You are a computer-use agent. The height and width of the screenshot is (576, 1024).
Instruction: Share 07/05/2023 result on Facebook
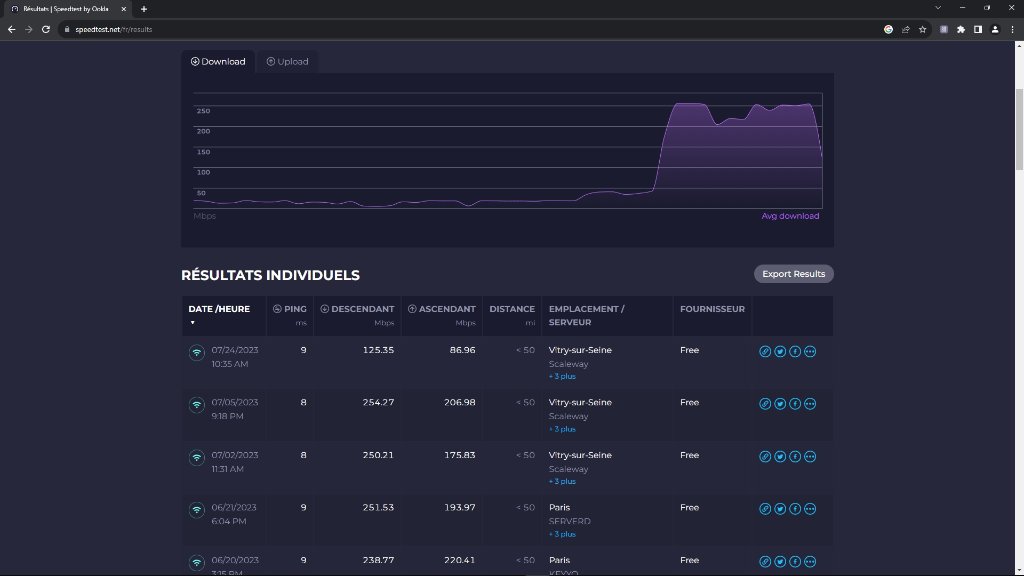tap(795, 404)
